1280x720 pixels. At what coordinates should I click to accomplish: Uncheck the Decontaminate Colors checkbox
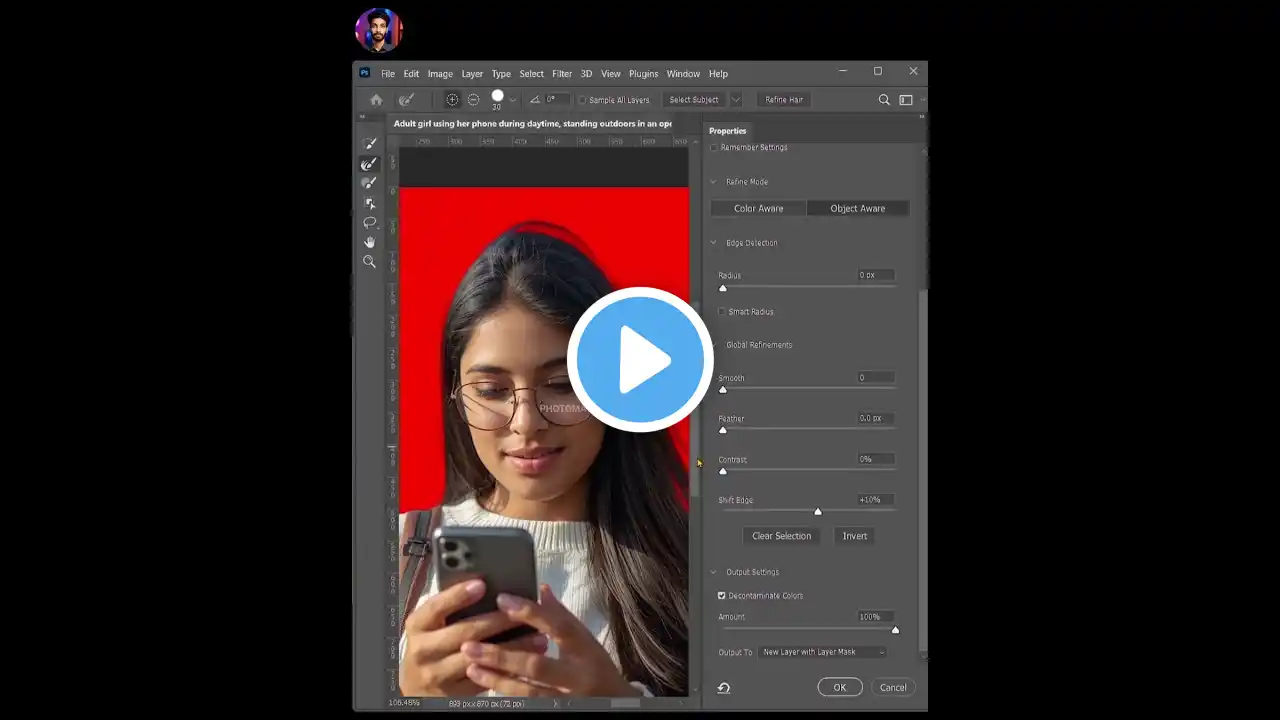coord(722,596)
